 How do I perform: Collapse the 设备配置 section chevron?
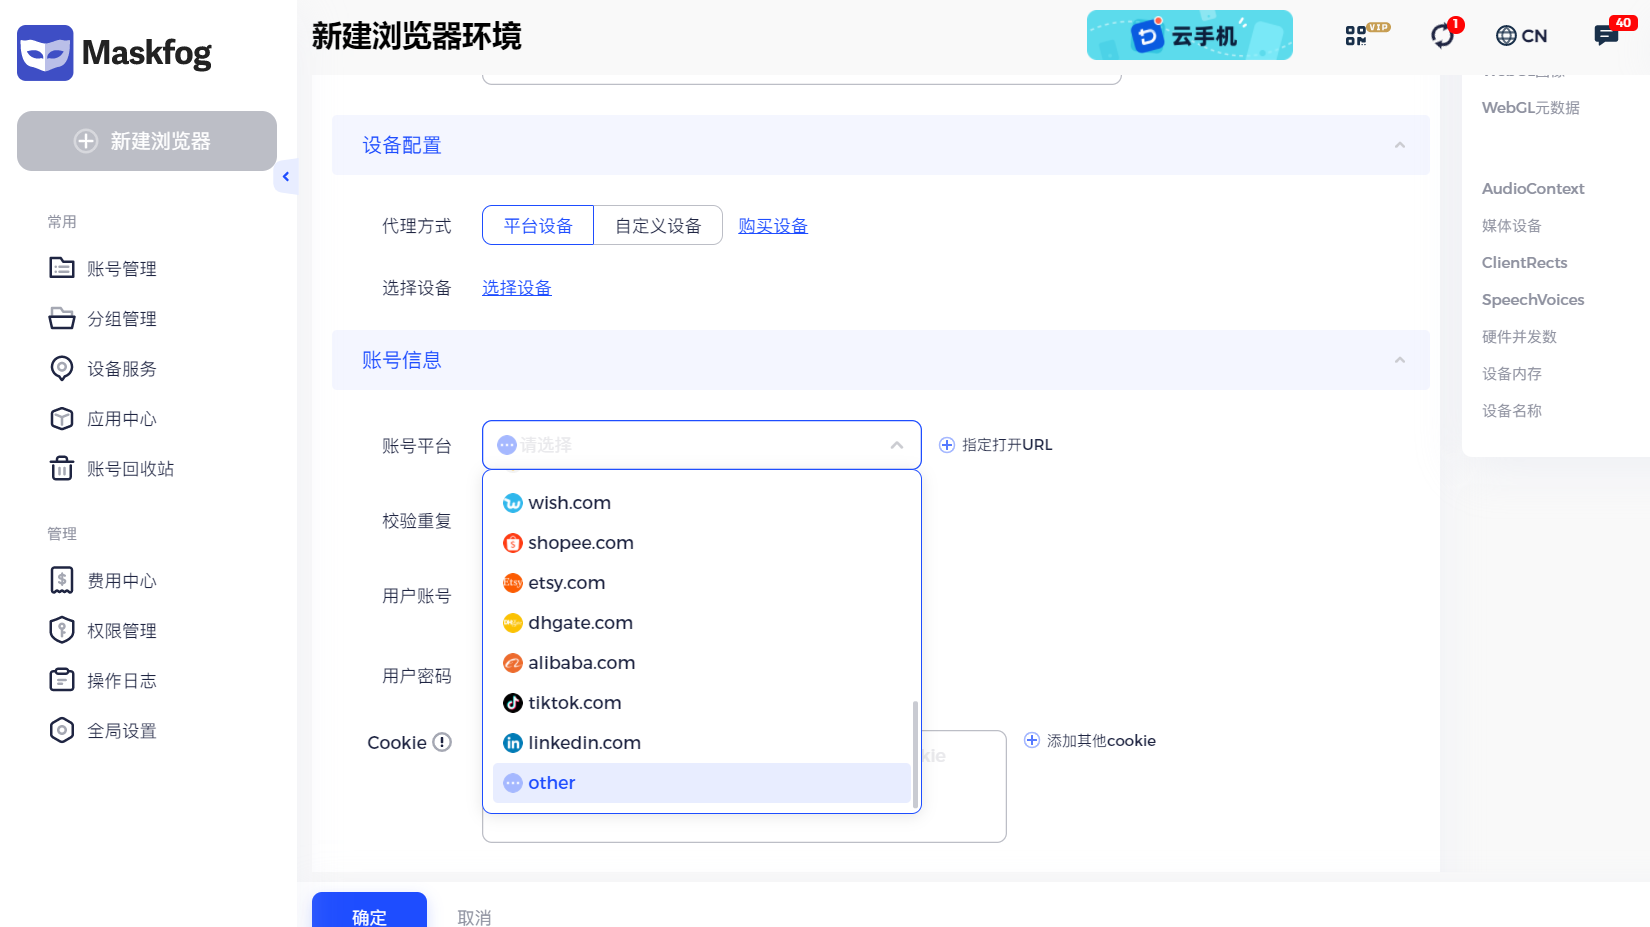coord(1400,145)
